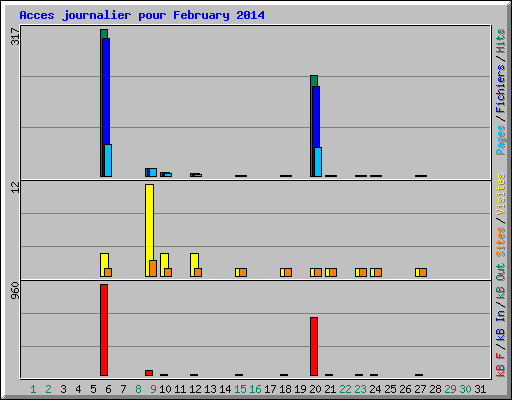Click the red 'kB F' legend text

[500, 365]
